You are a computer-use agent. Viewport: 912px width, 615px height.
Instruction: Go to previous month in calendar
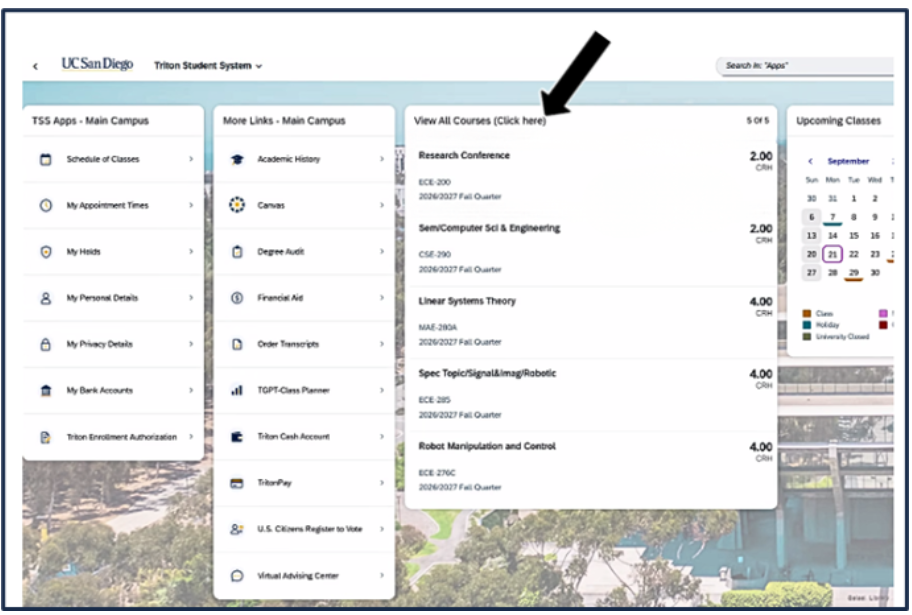[810, 161]
